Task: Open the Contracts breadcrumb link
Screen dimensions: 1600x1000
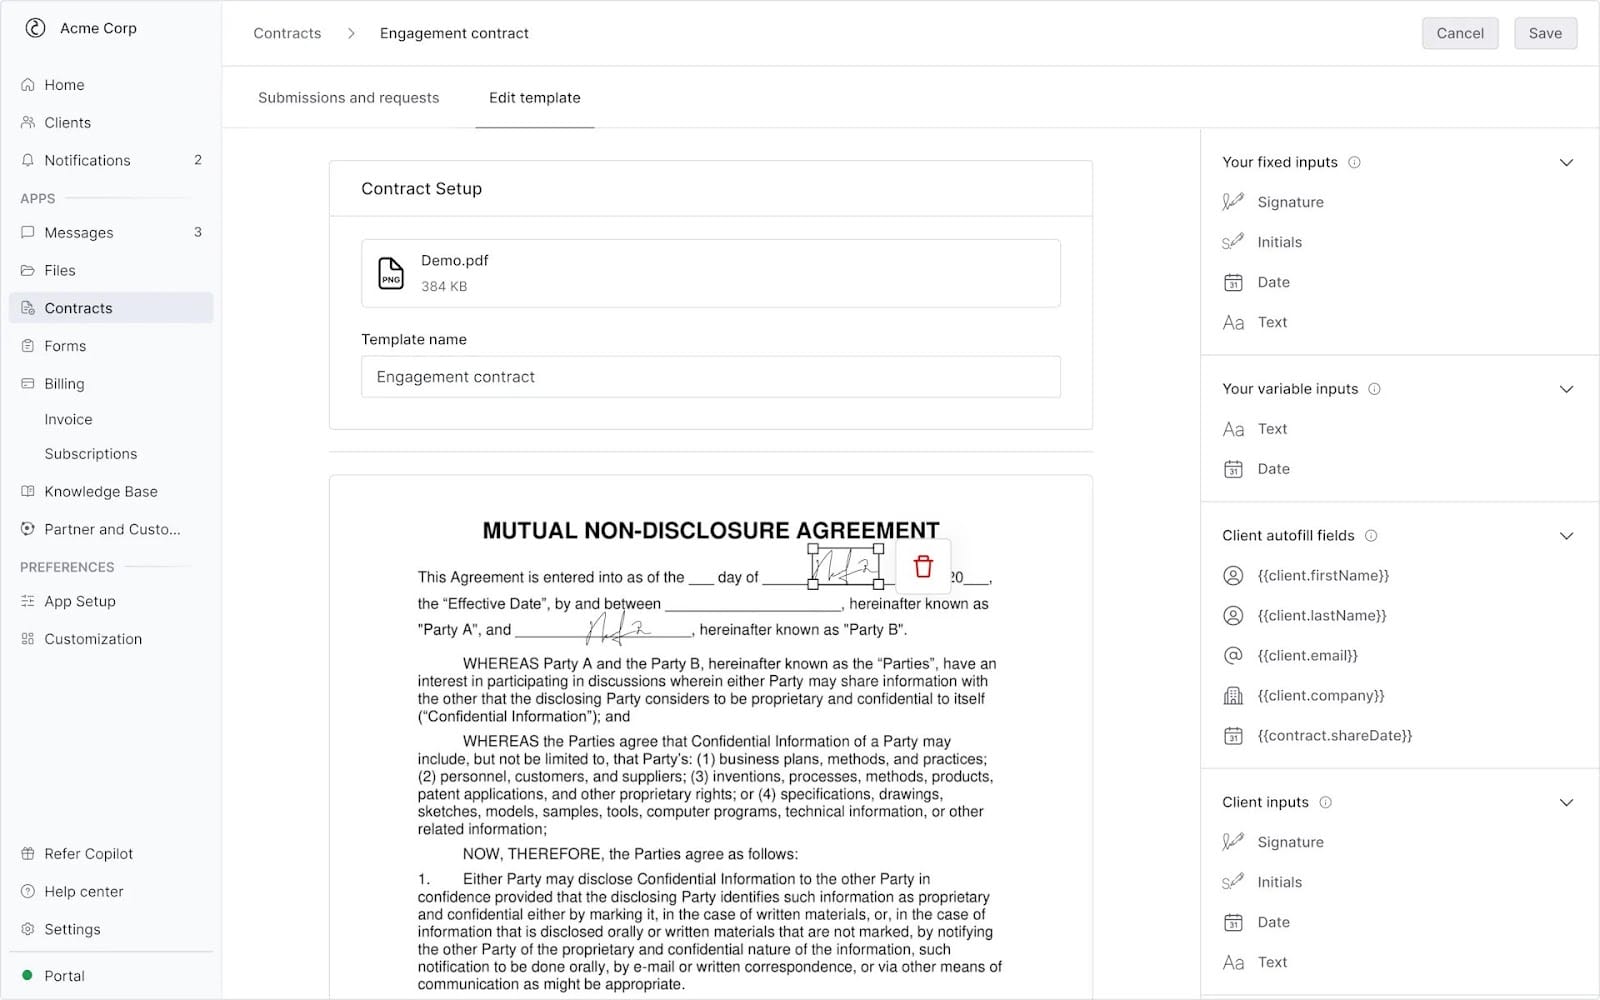Action: 287,33
